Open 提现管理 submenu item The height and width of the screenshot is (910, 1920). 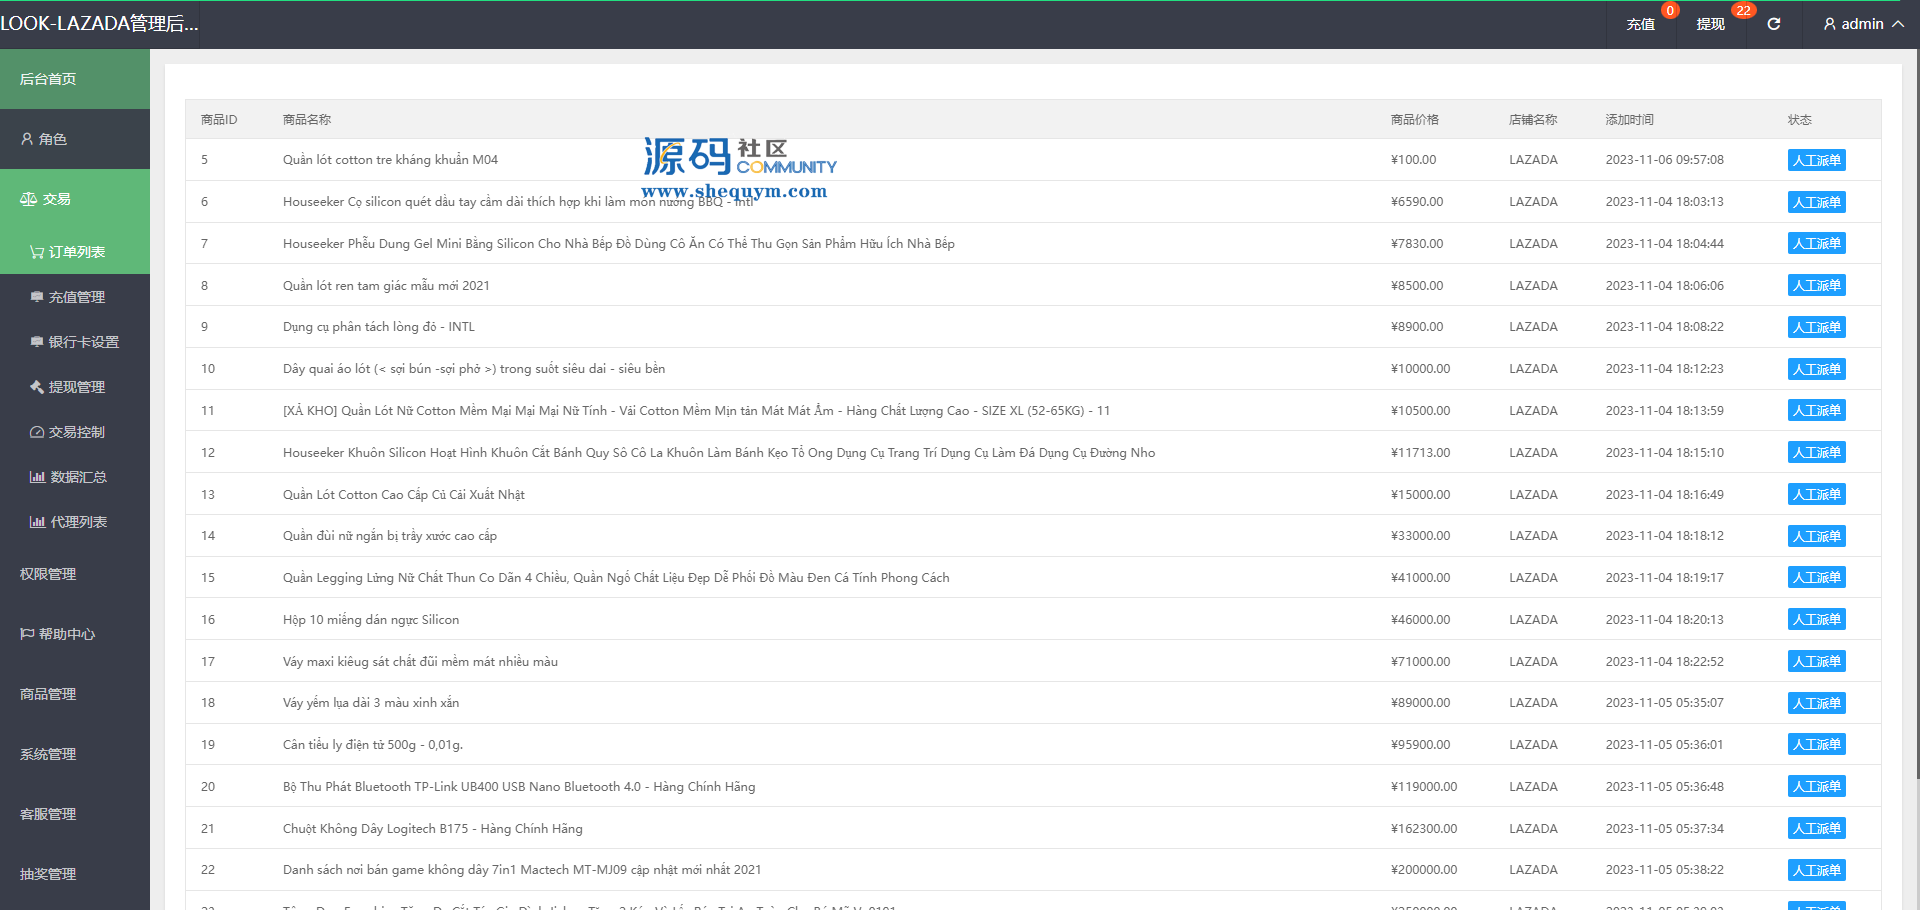click(75, 387)
